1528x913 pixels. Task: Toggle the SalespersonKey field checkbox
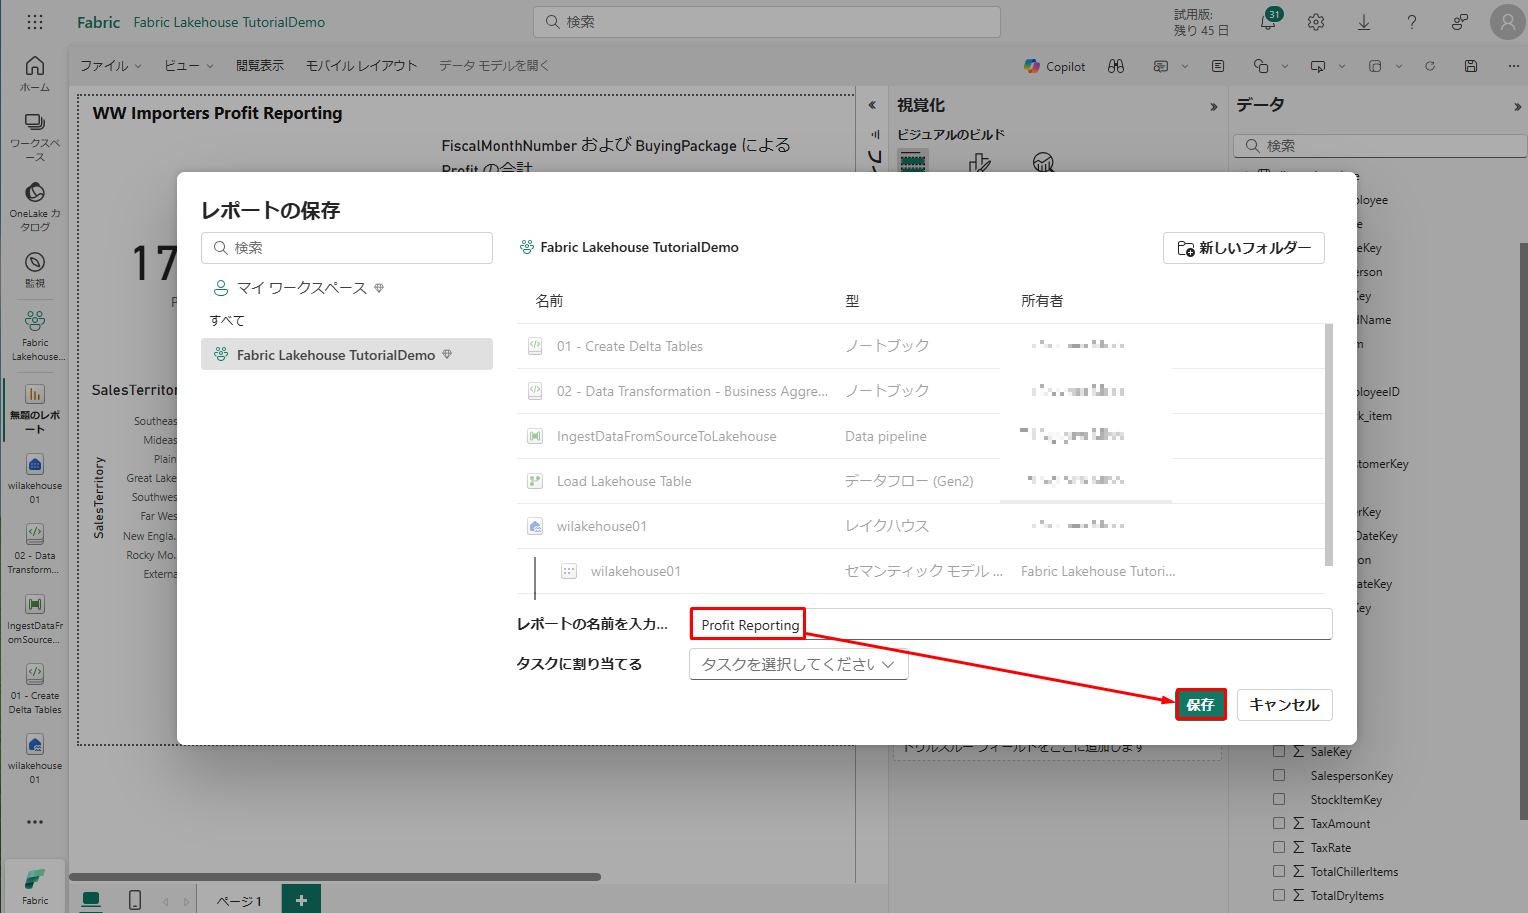pyautogui.click(x=1279, y=775)
